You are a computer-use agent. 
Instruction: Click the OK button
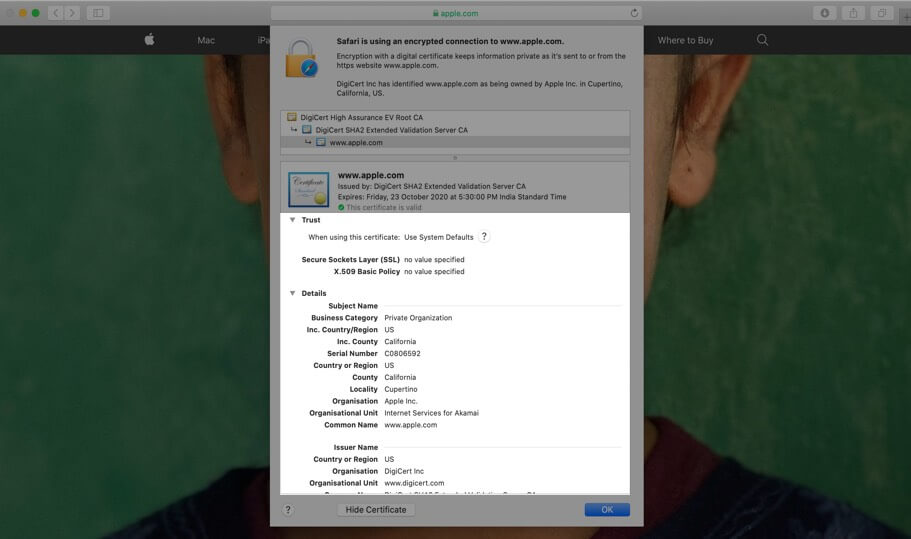coord(607,509)
